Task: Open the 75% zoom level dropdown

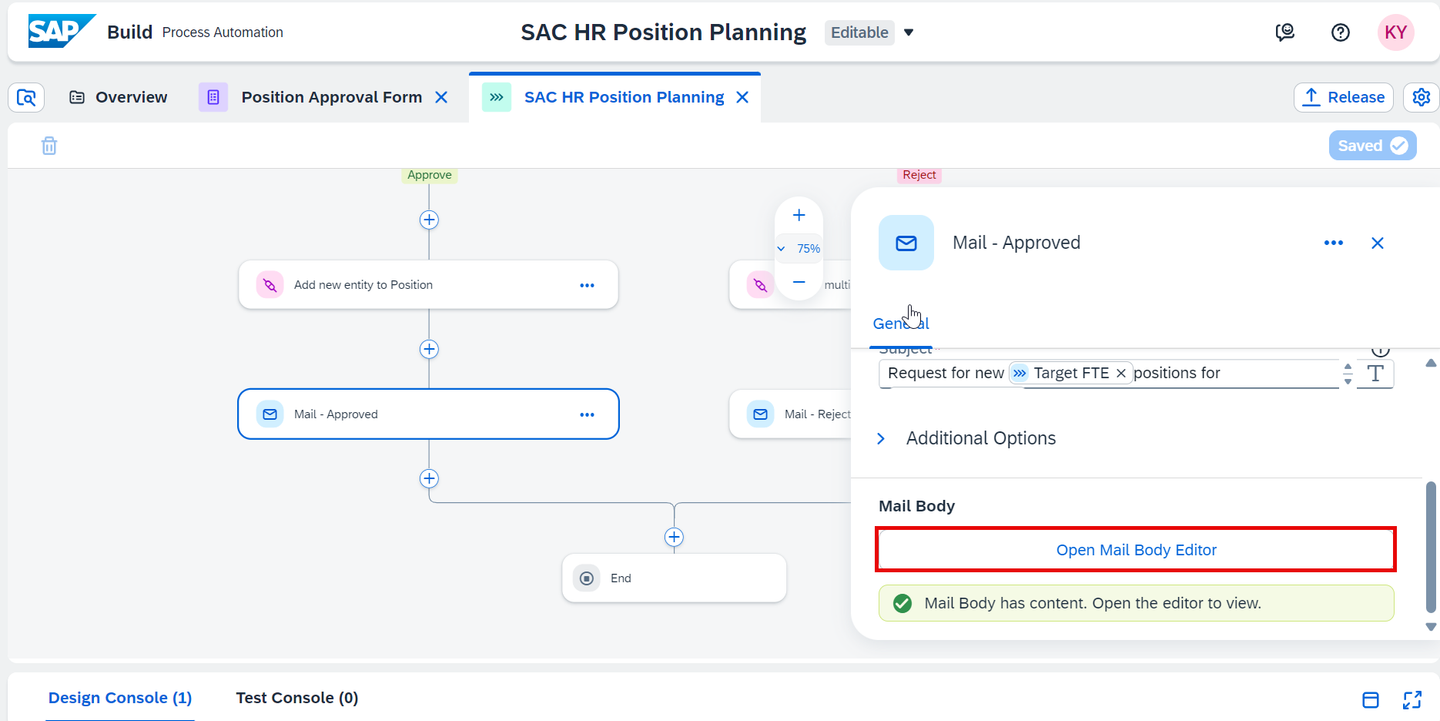Action: click(799, 249)
